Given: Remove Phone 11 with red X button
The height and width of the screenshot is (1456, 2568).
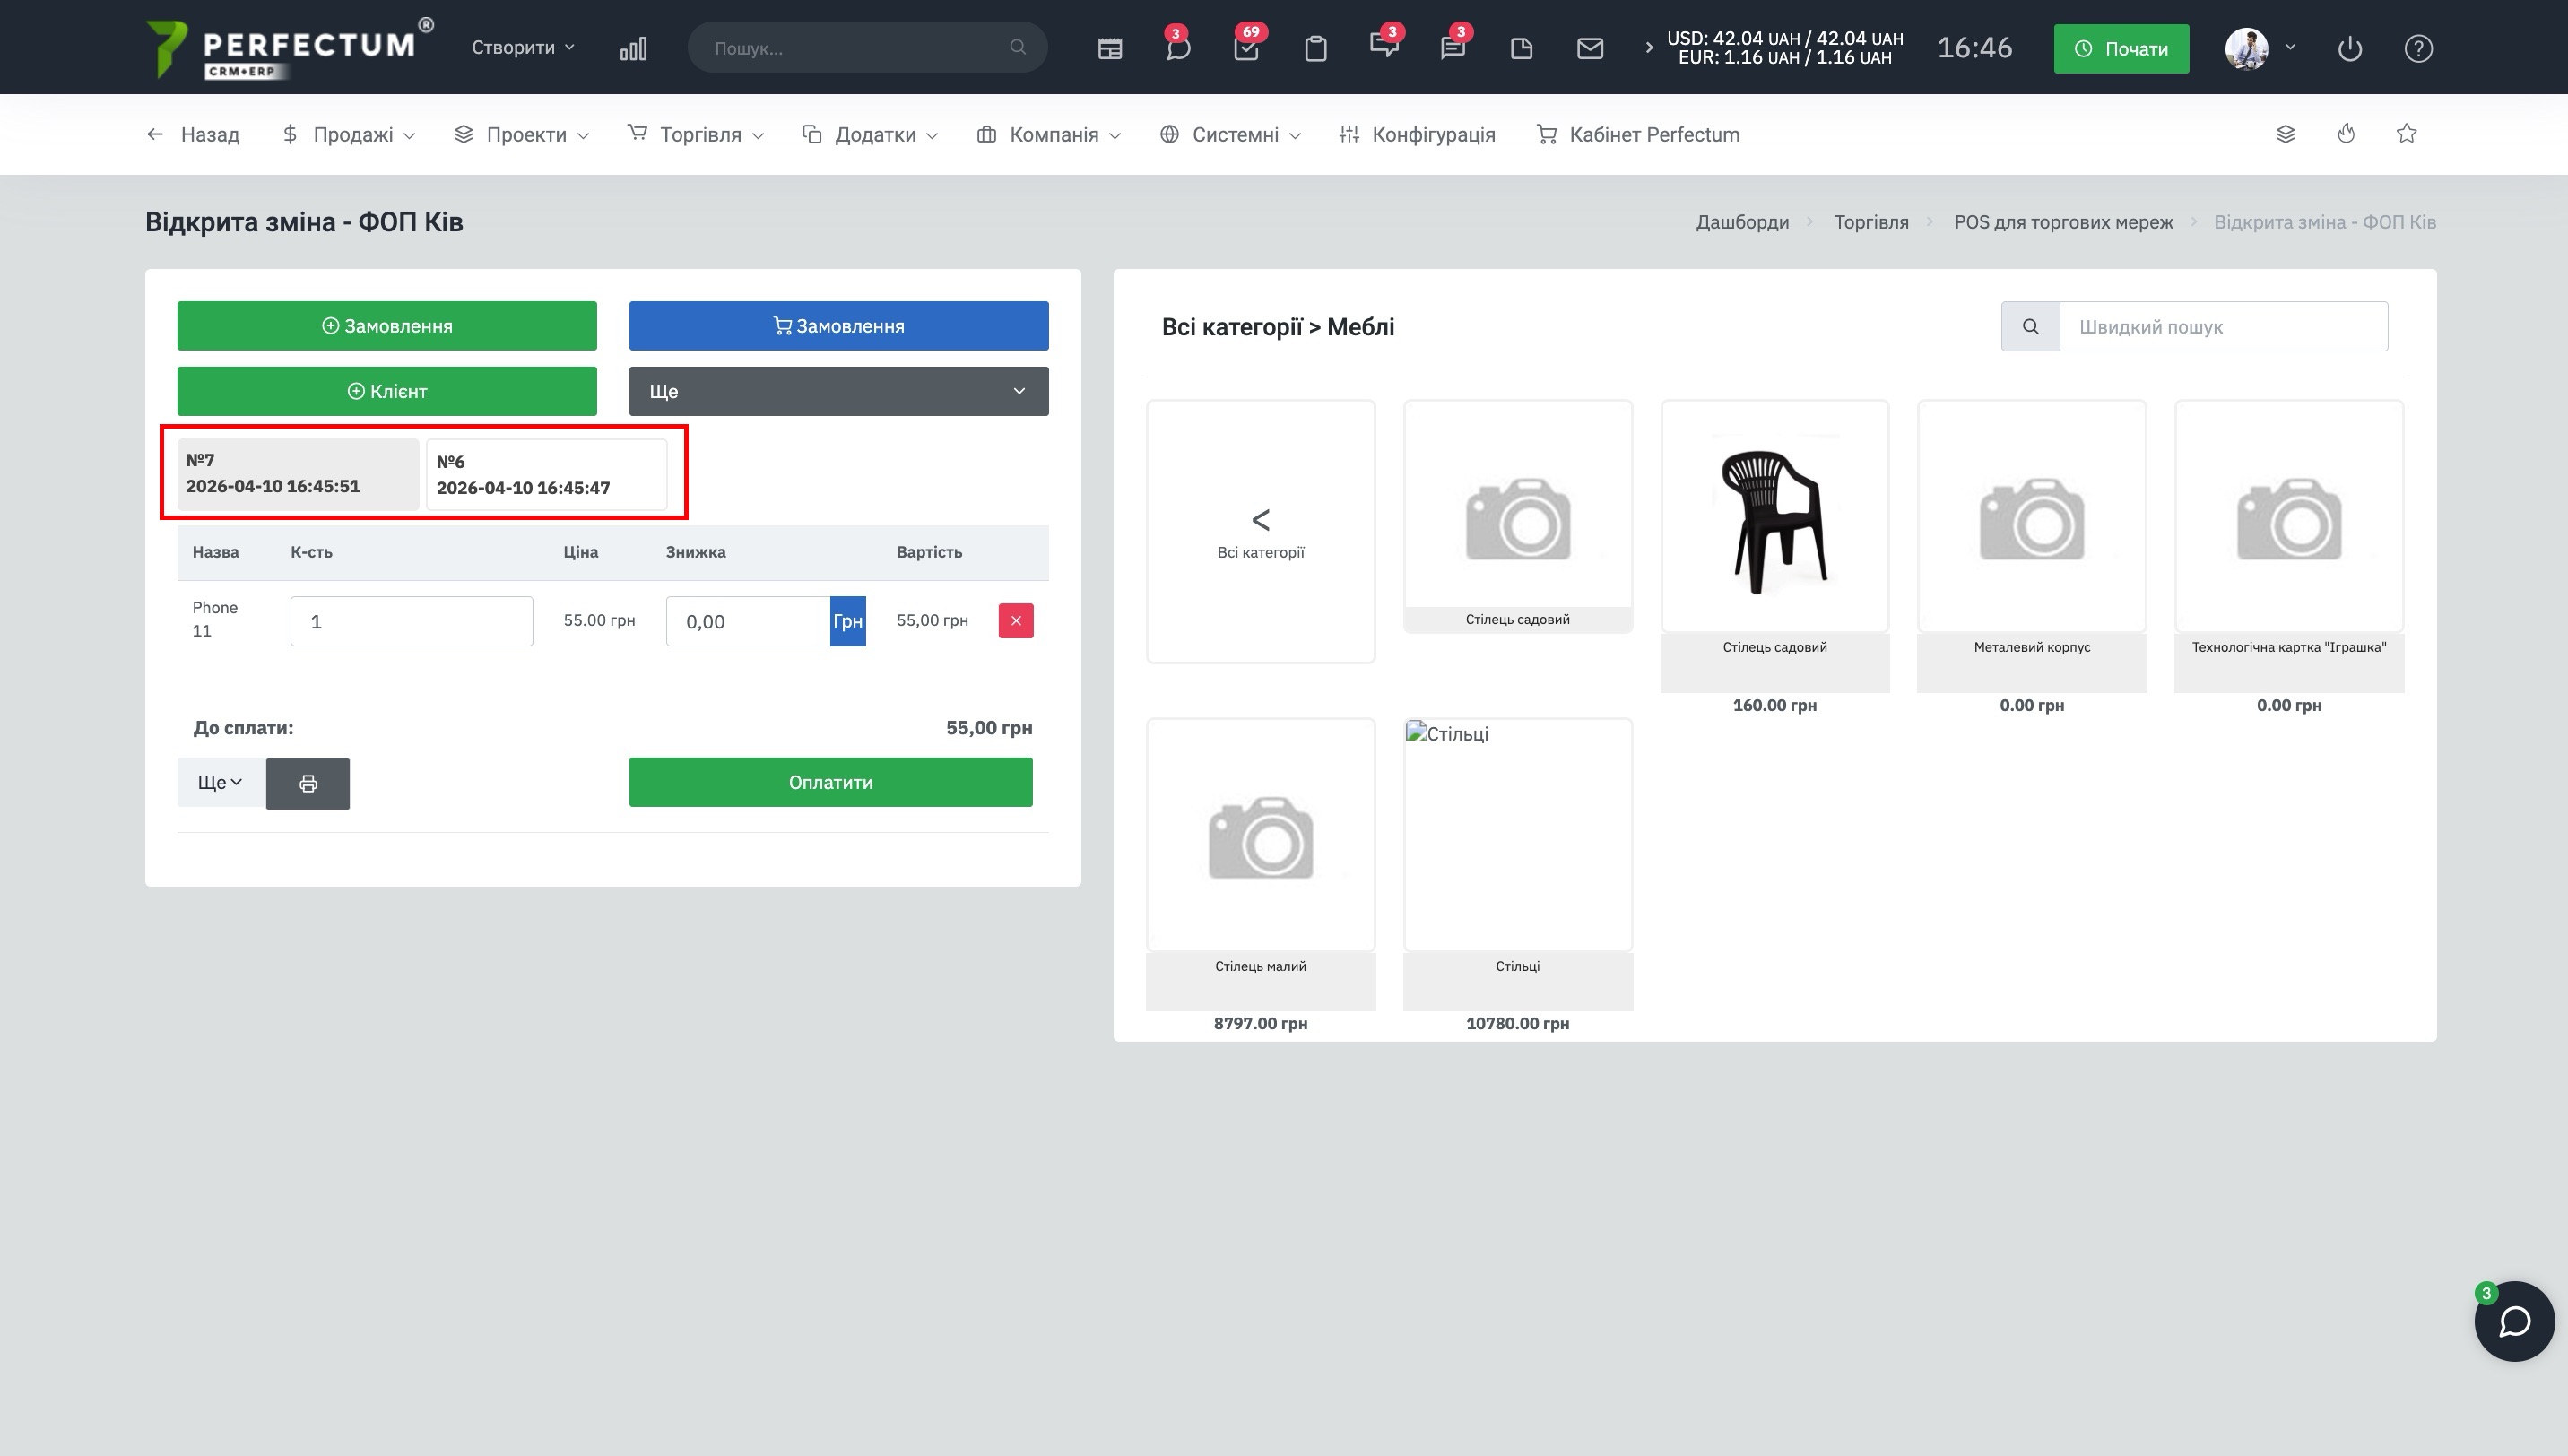Looking at the screenshot, I should pos(1015,621).
